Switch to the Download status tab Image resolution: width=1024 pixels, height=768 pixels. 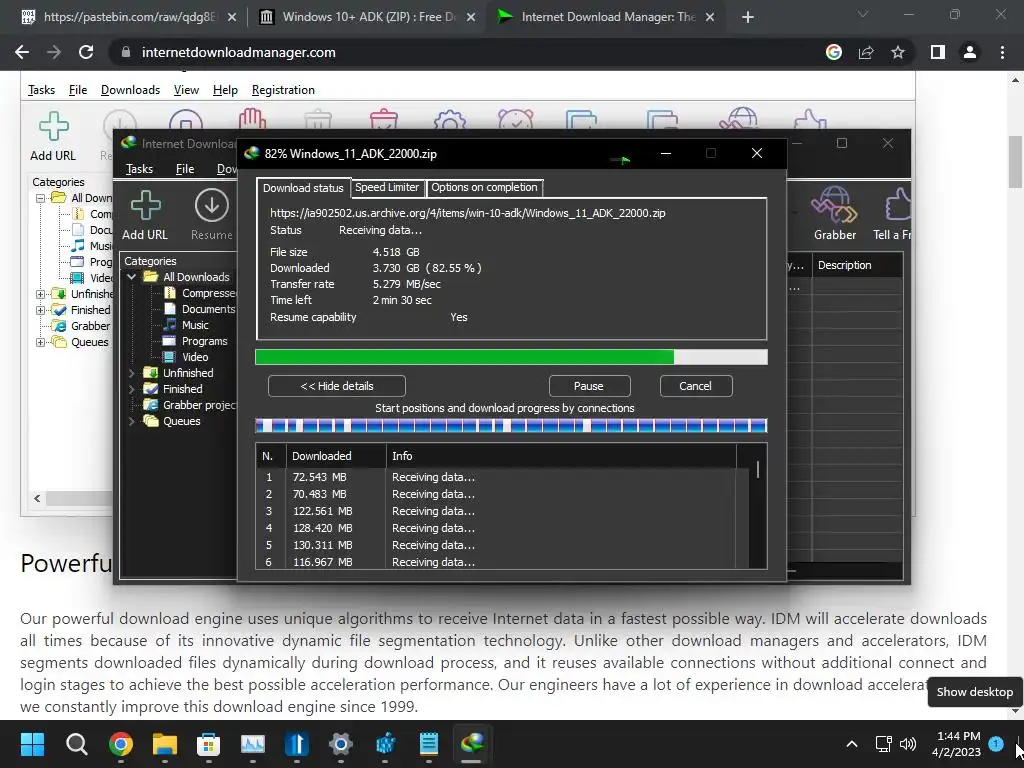pyautogui.click(x=303, y=188)
